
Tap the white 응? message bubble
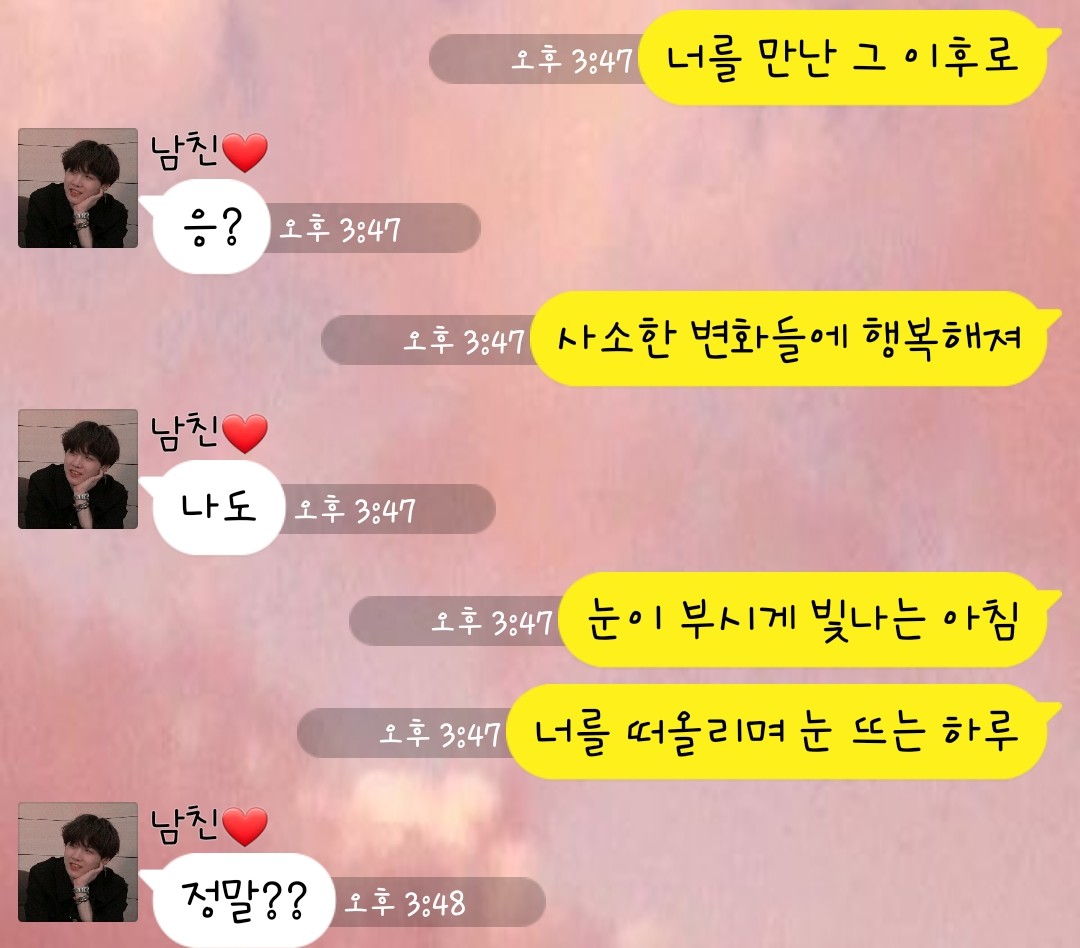tap(205, 227)
